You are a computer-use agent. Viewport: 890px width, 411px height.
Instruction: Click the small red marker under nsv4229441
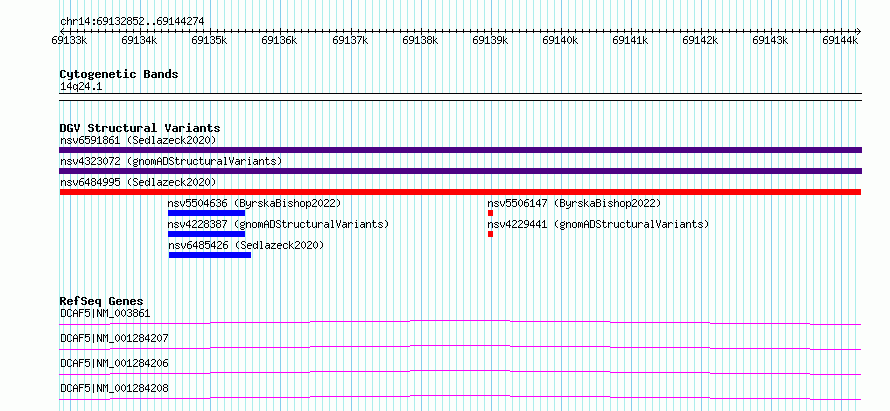490,234
